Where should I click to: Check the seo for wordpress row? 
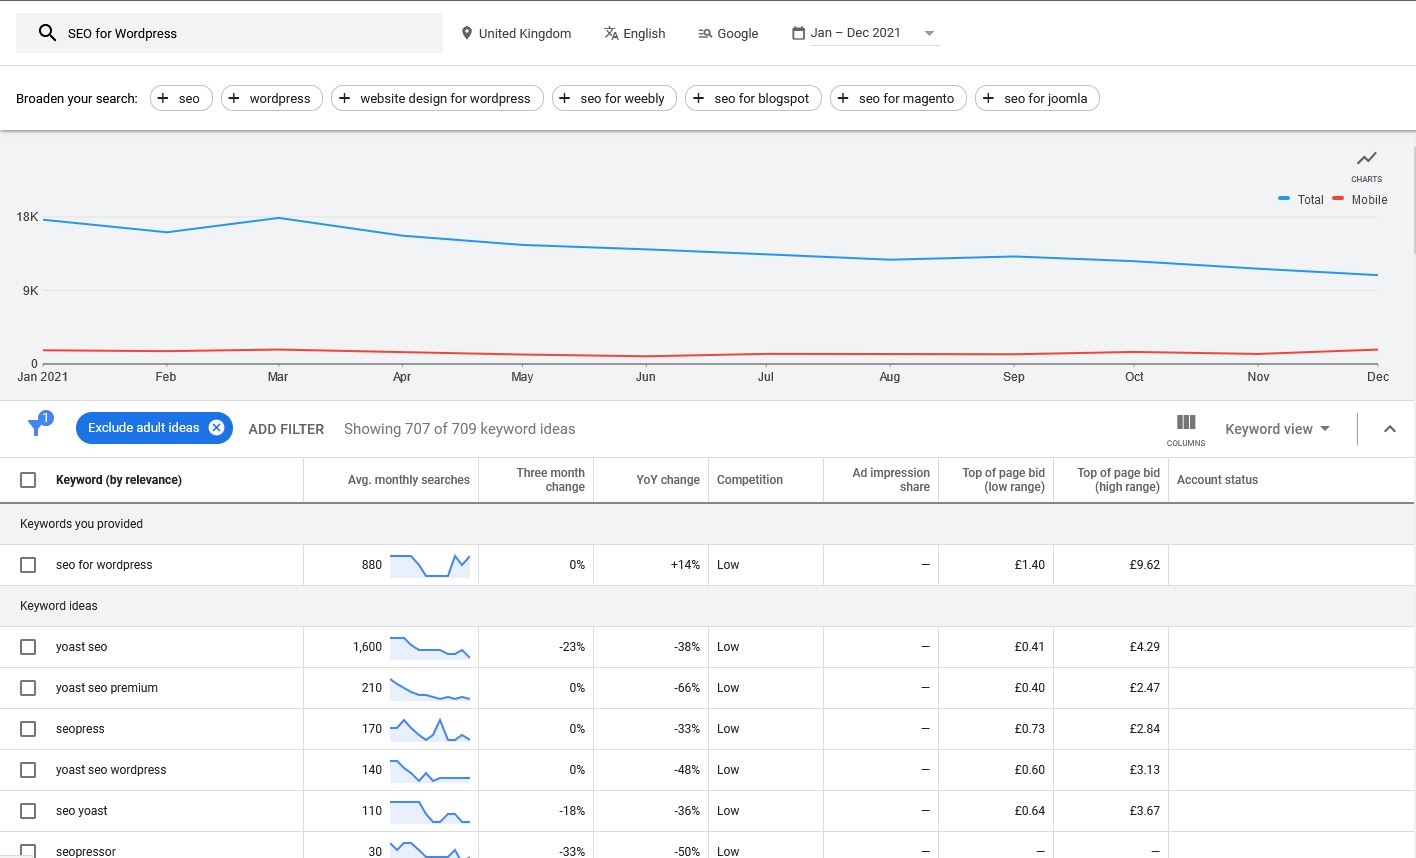[28, 565]
